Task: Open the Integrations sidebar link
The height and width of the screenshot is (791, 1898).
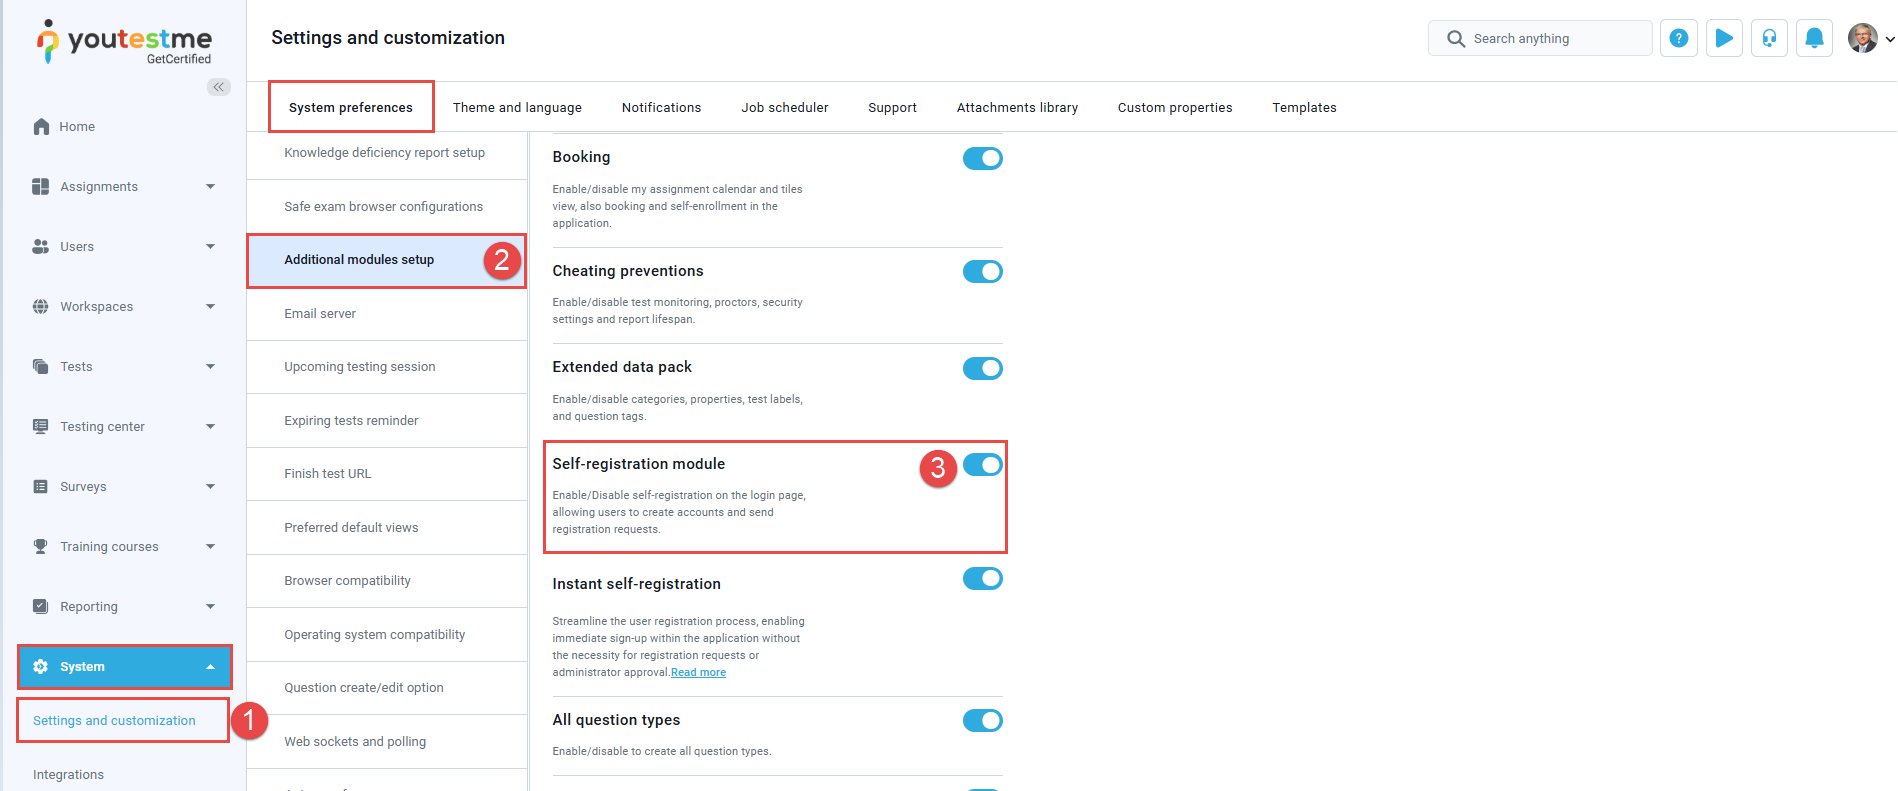Action: 68,774
